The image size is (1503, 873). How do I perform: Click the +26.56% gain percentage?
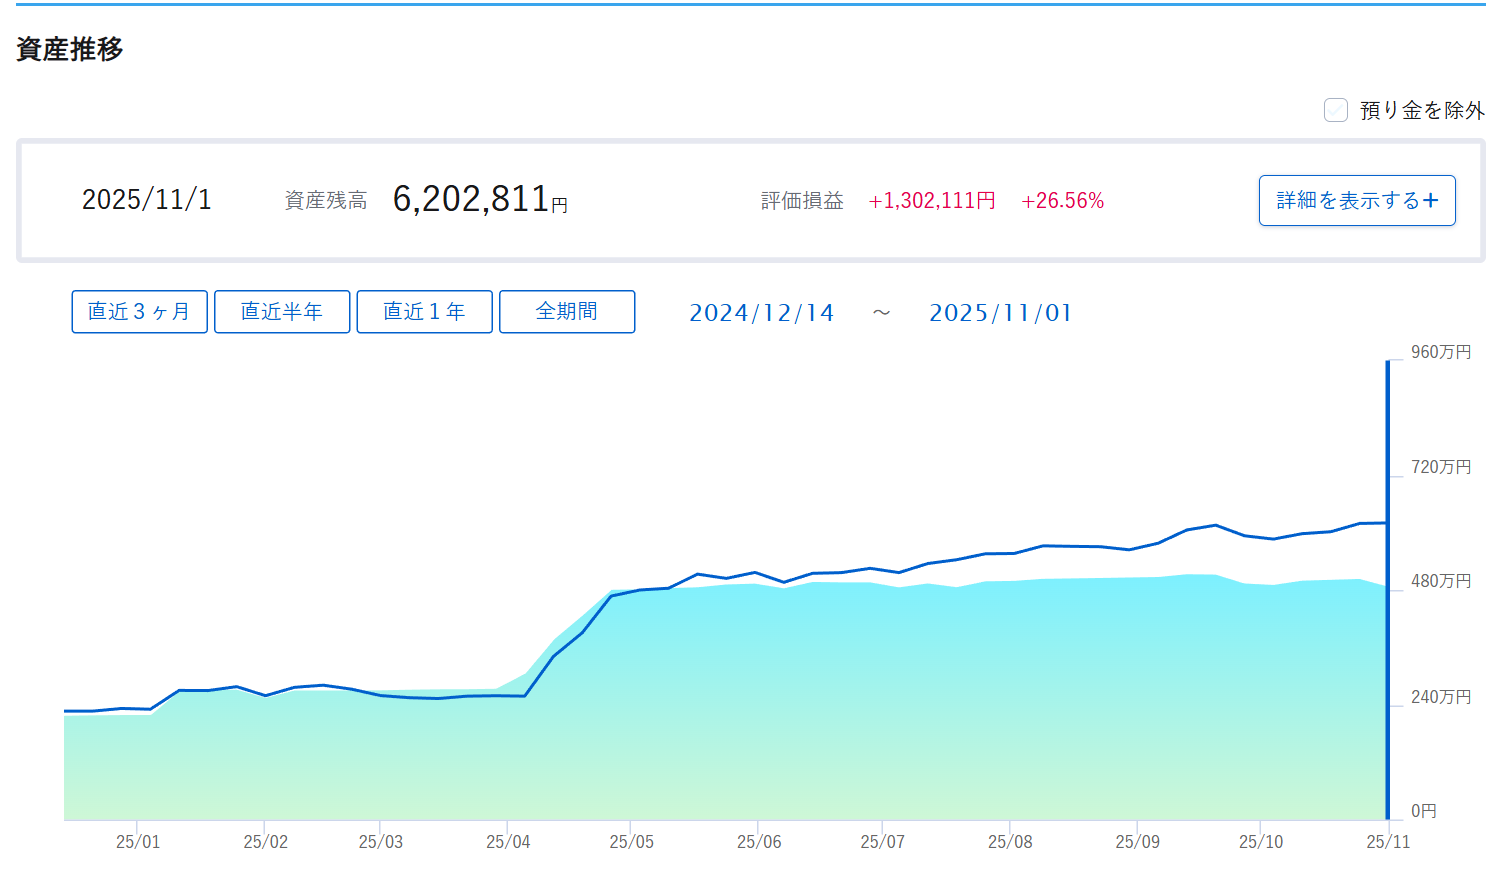1062,201
